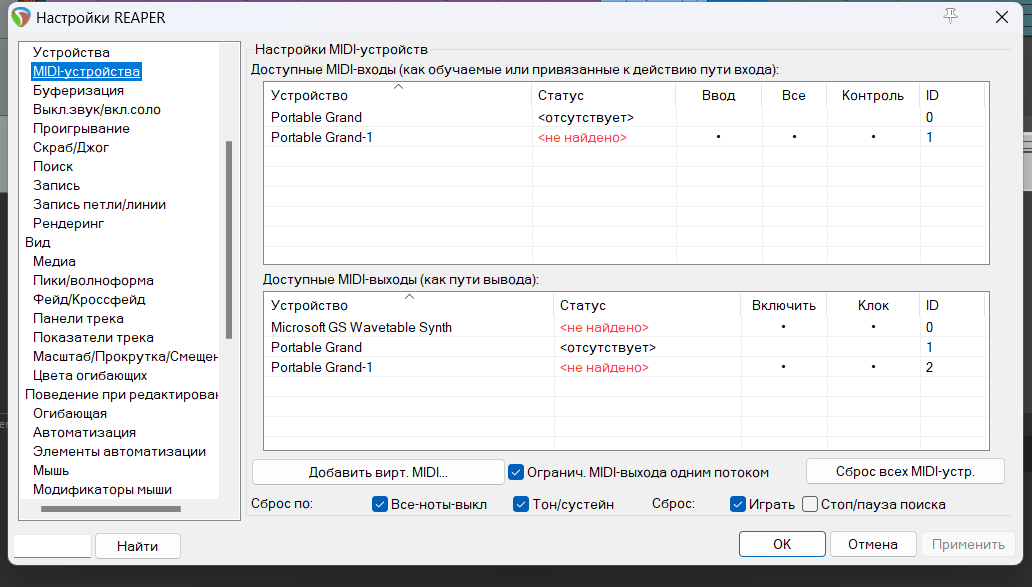Confirm settings with the ОК button
The height and width of the screenshot is (587, 1032).
(x=782, y=545)
